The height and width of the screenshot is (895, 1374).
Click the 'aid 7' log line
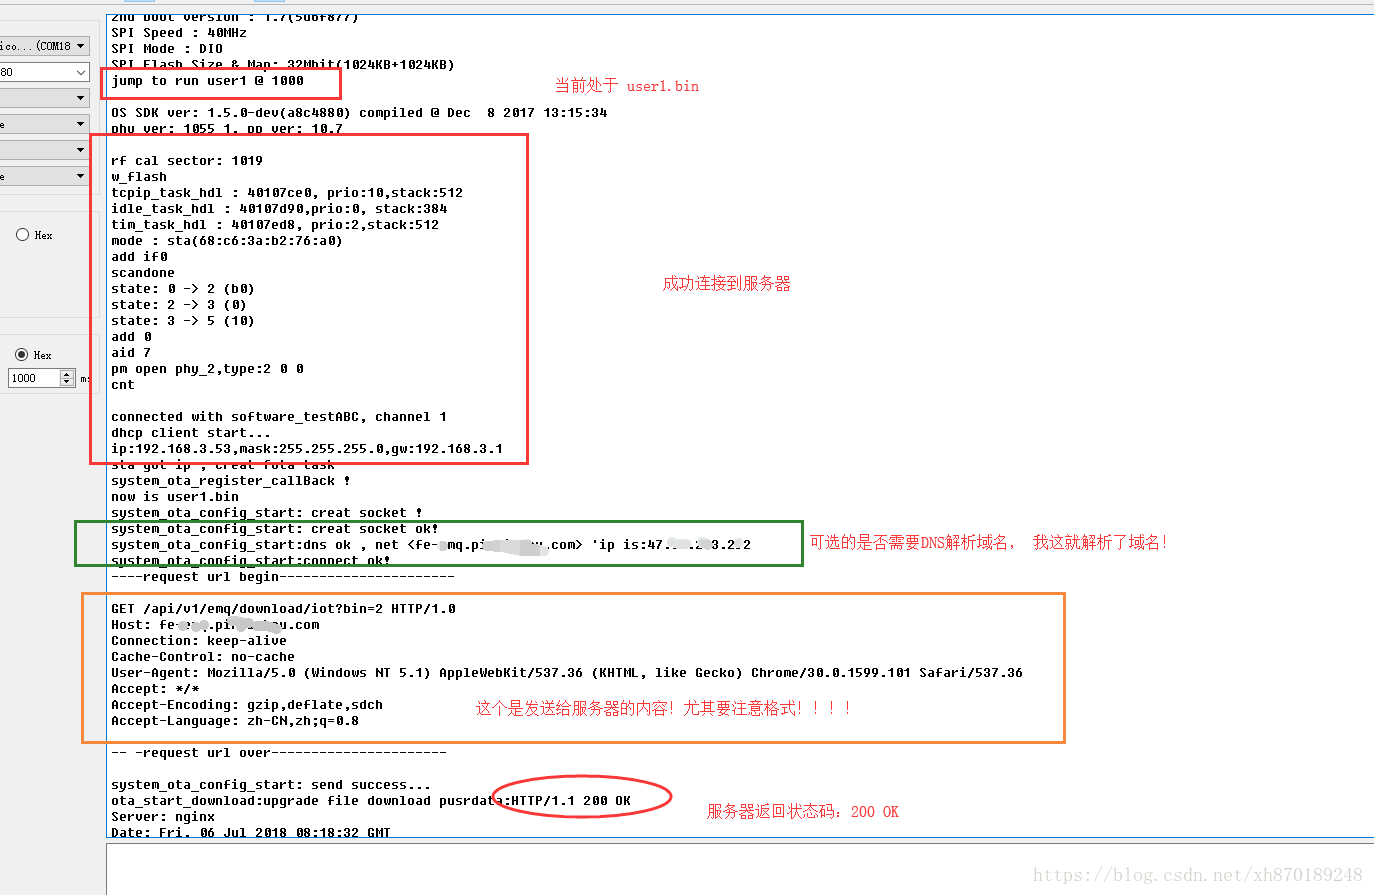pyautogui.click(x=131, y=353)
